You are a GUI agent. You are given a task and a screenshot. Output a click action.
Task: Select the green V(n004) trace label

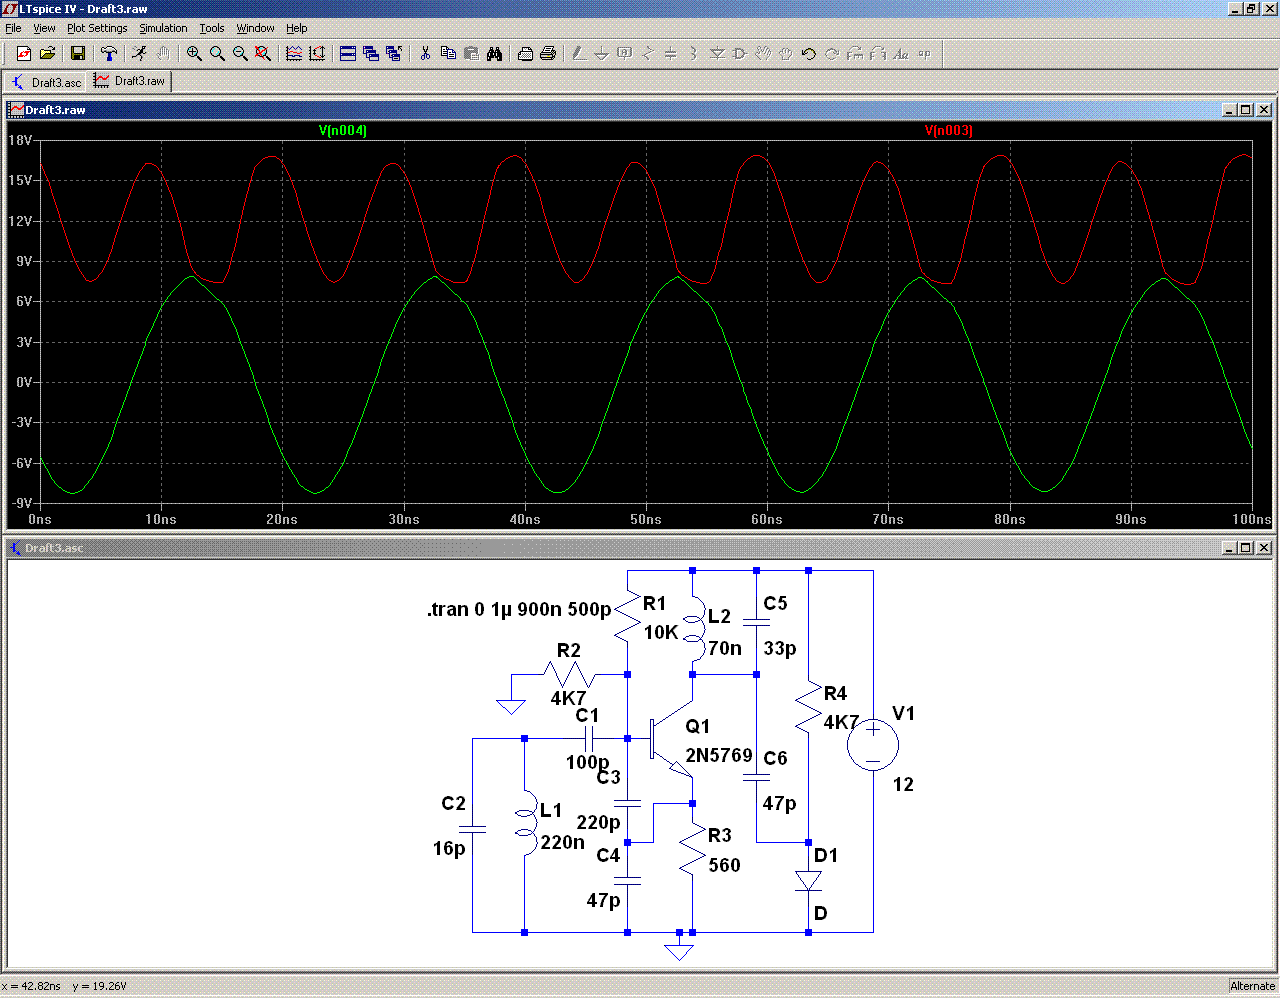(343, 131)
